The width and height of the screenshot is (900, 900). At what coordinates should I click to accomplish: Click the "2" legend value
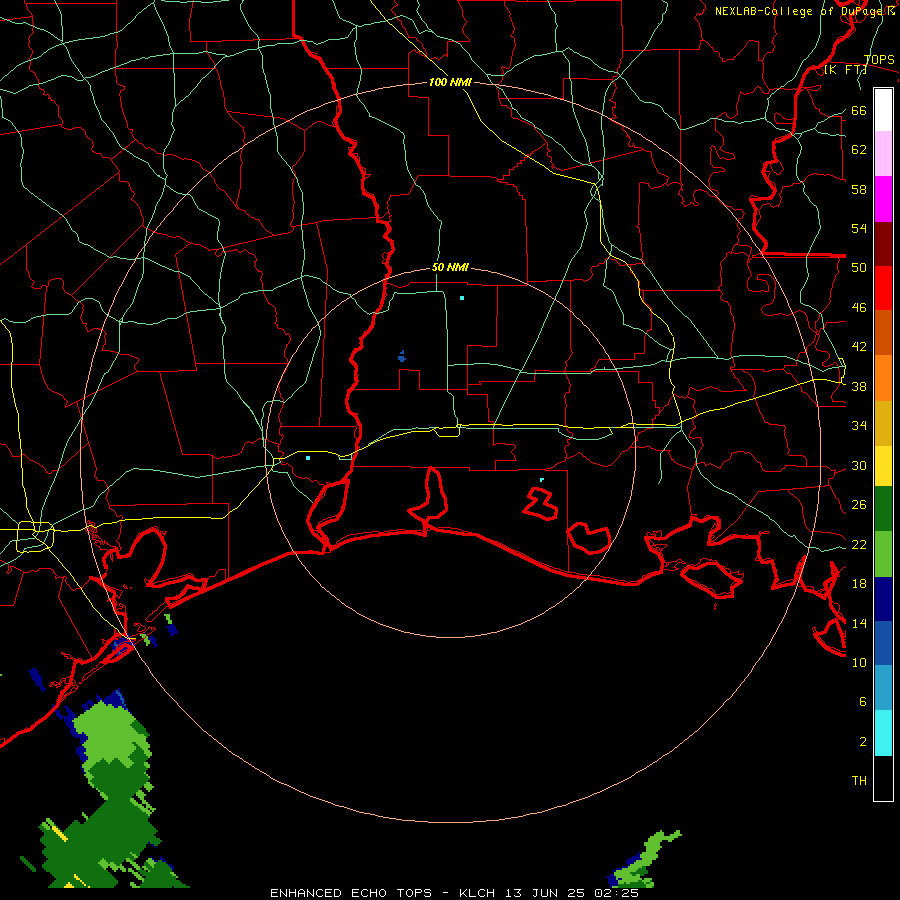863,742
